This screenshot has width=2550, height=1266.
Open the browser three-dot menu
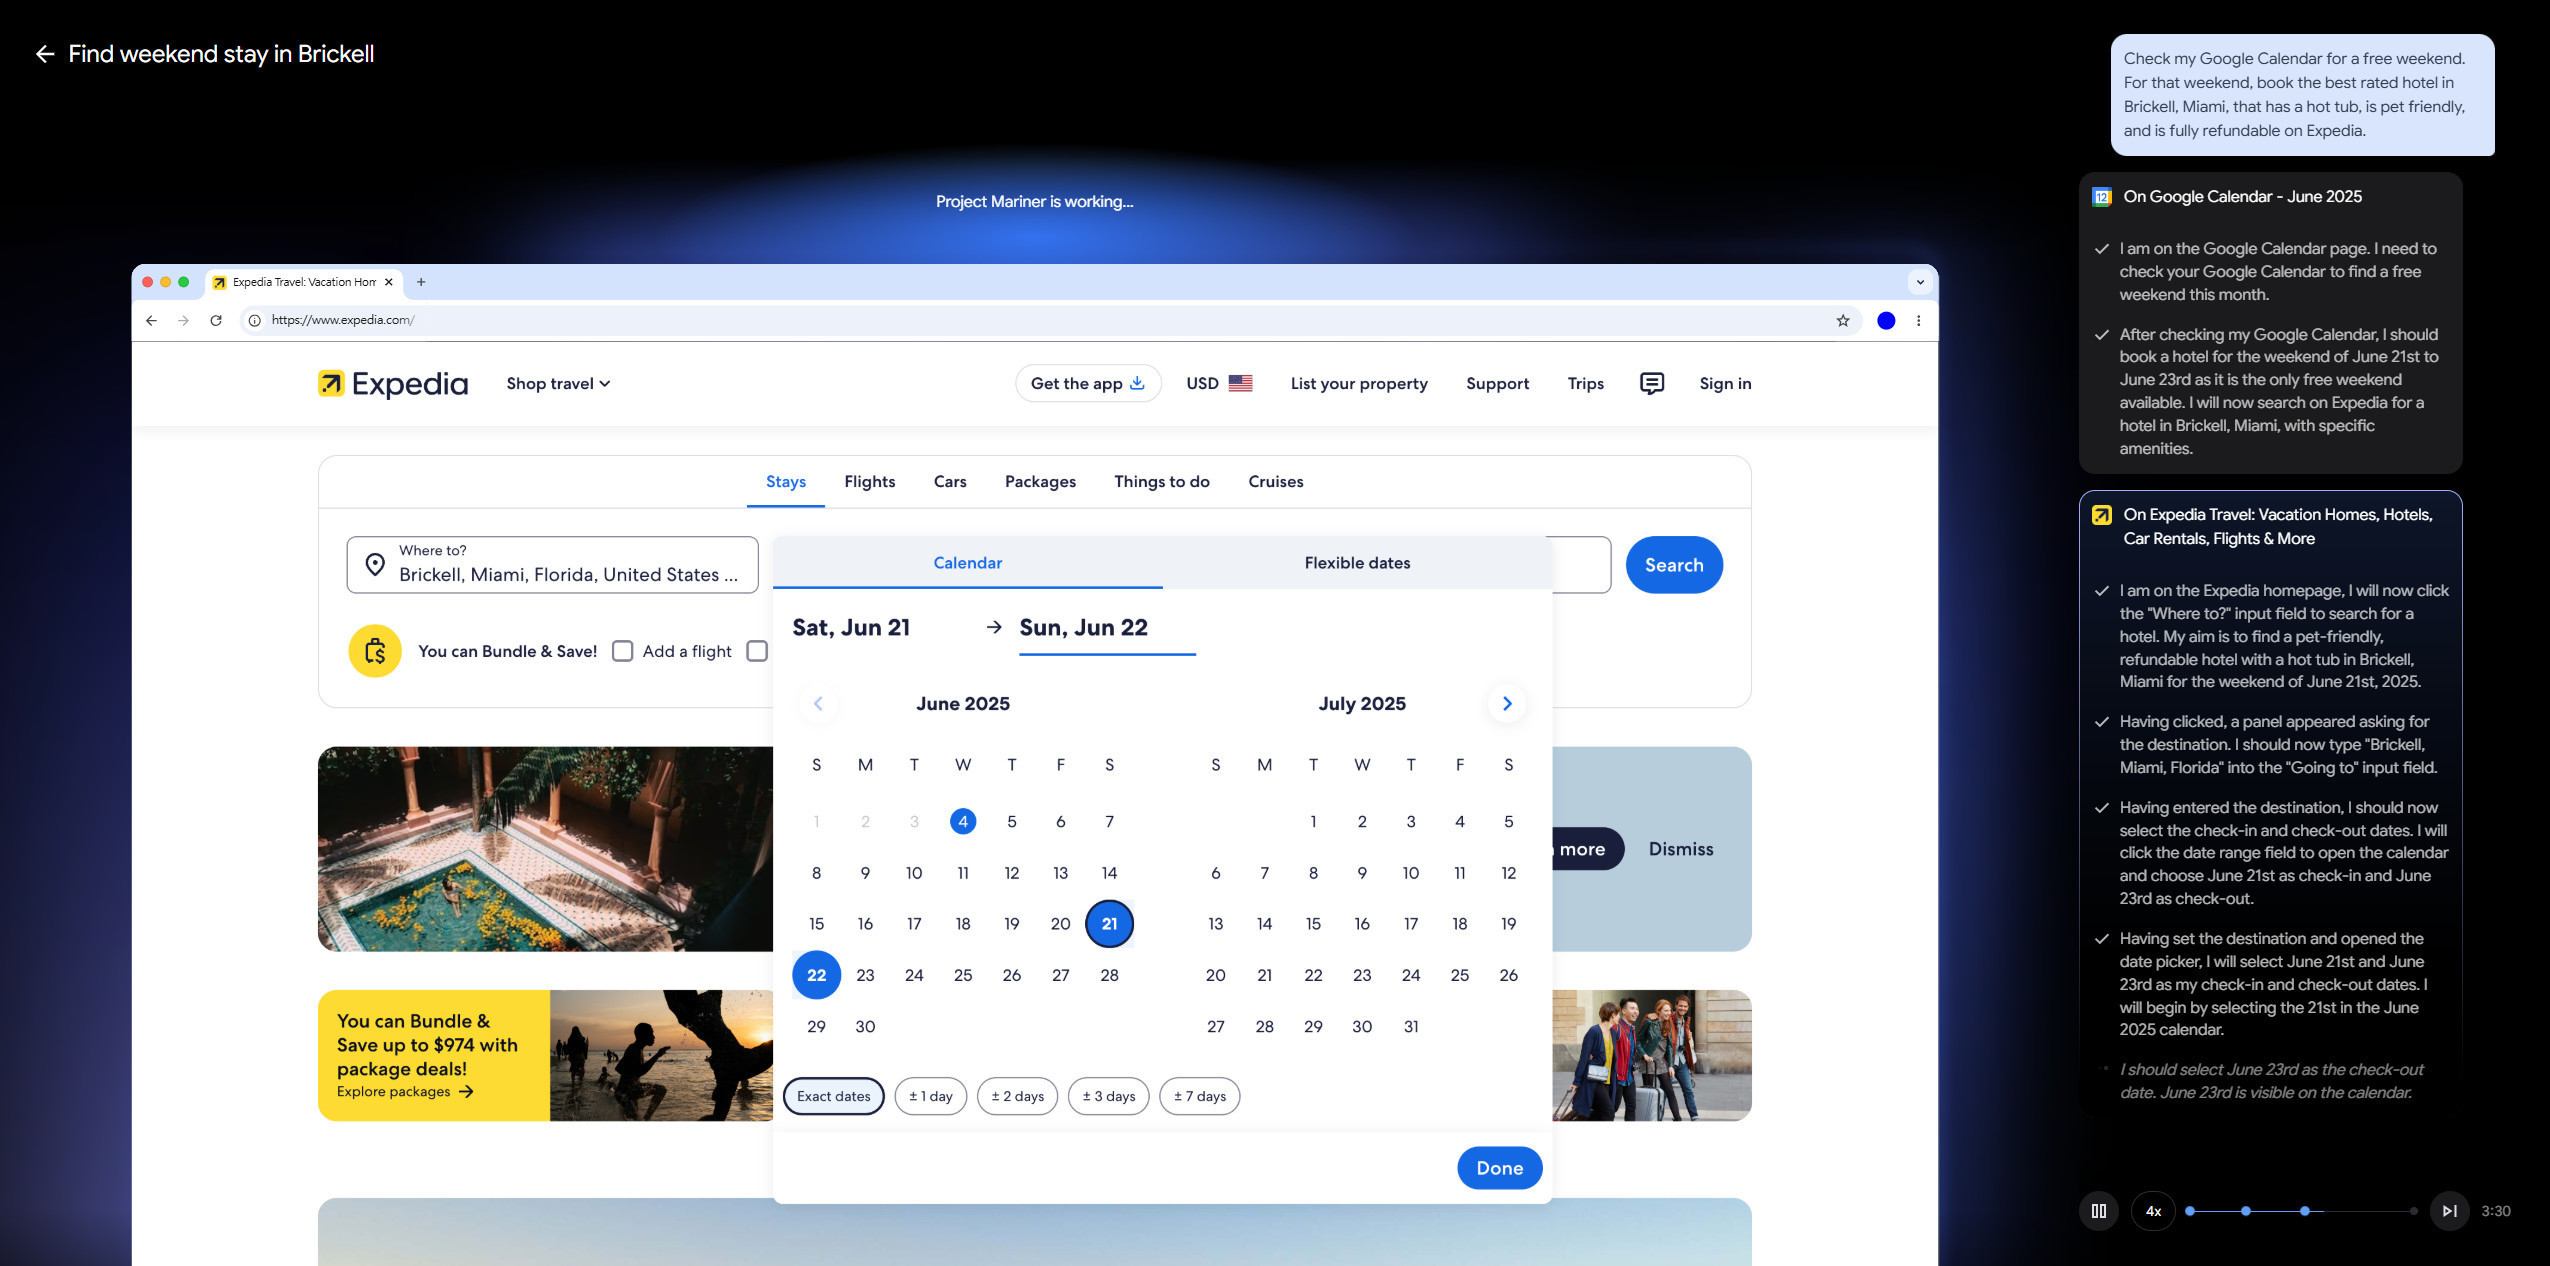point(1918,320)
